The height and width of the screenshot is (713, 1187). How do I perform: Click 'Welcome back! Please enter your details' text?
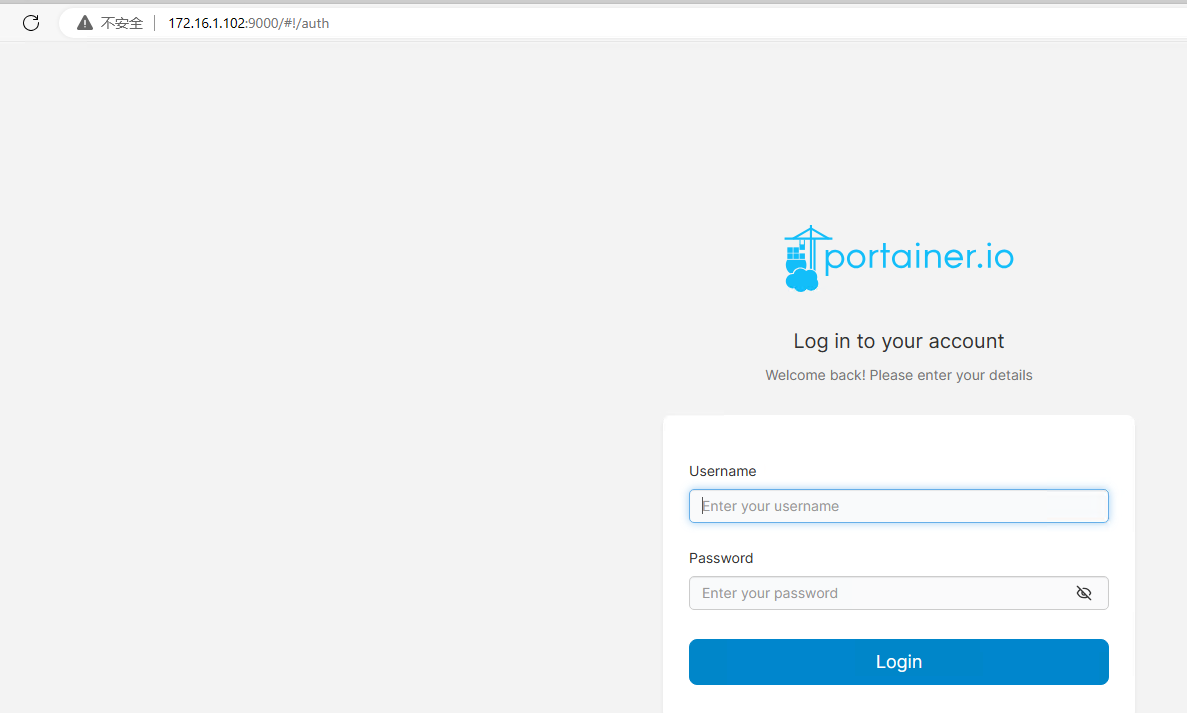899,375
